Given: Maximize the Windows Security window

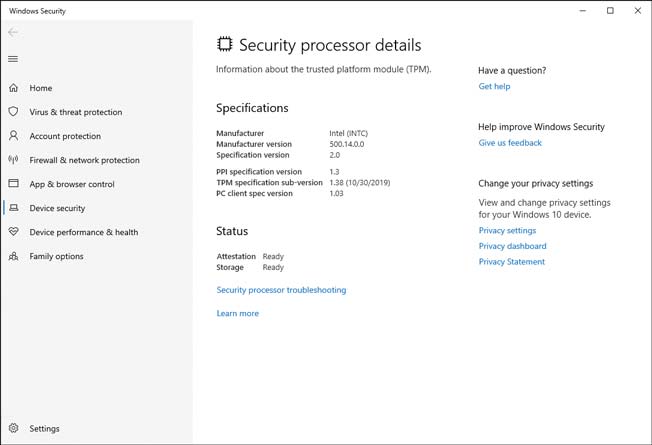Looking at the screenshot, I should (x=610, y=10).
